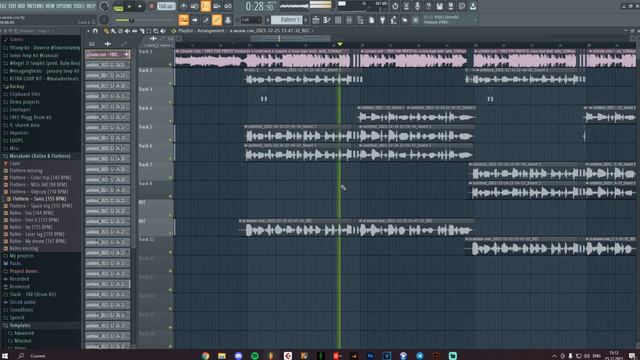Render the project as audio file
The width and height of the screenshot is (640, 360).
(451, 6)
